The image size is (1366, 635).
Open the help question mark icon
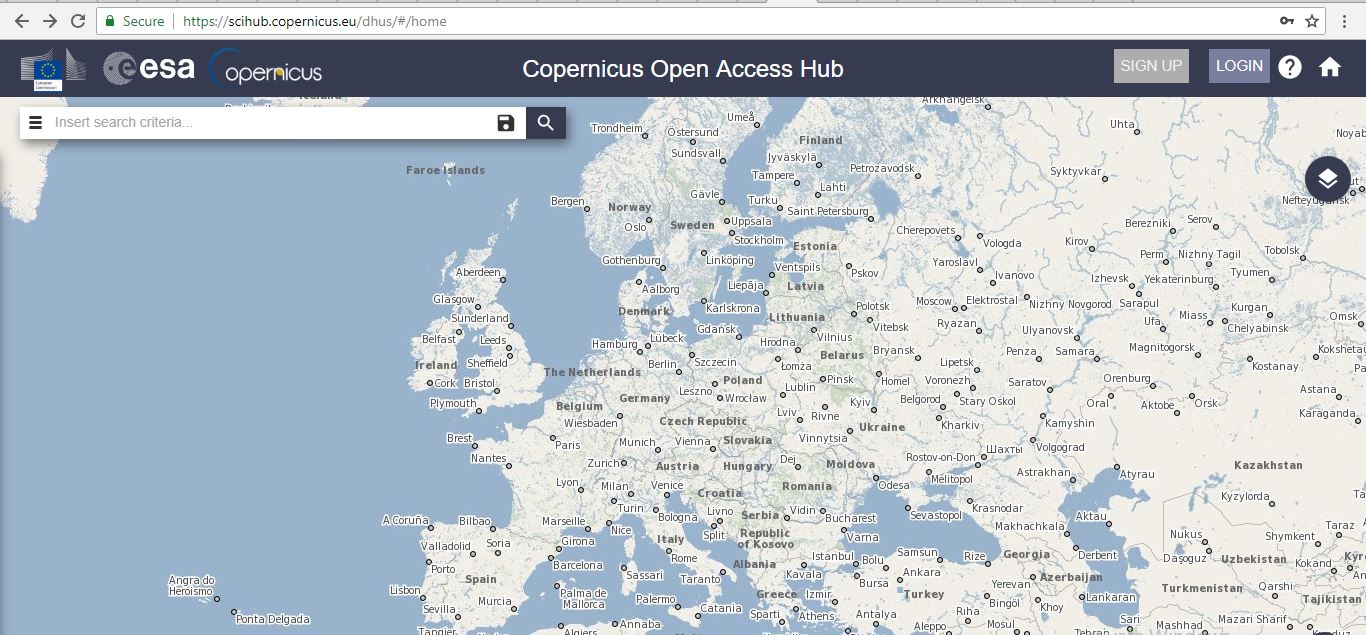pos(1290,67)
